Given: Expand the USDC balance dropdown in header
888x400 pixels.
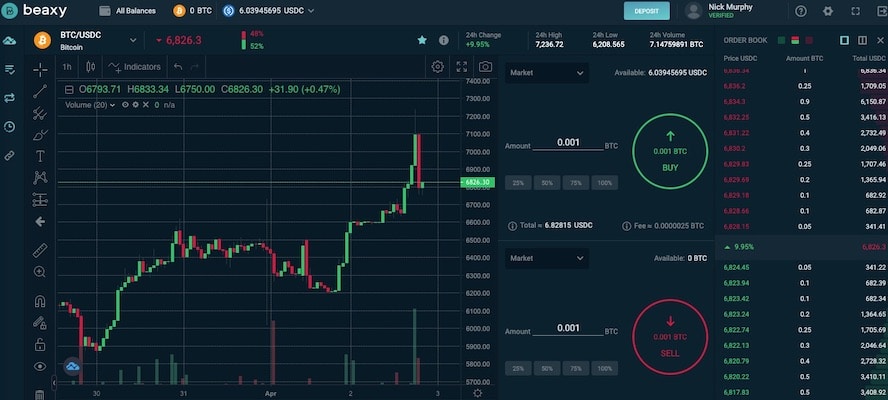Looking at the screenshot, I should [311, 11].
